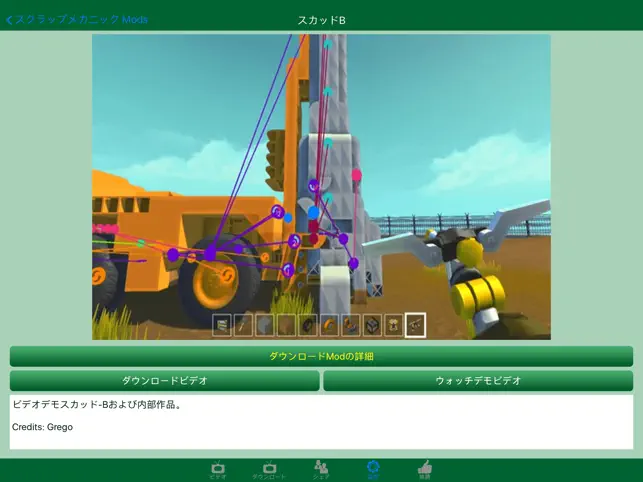Open the シェア tab with people icon

tap(321, 470)
